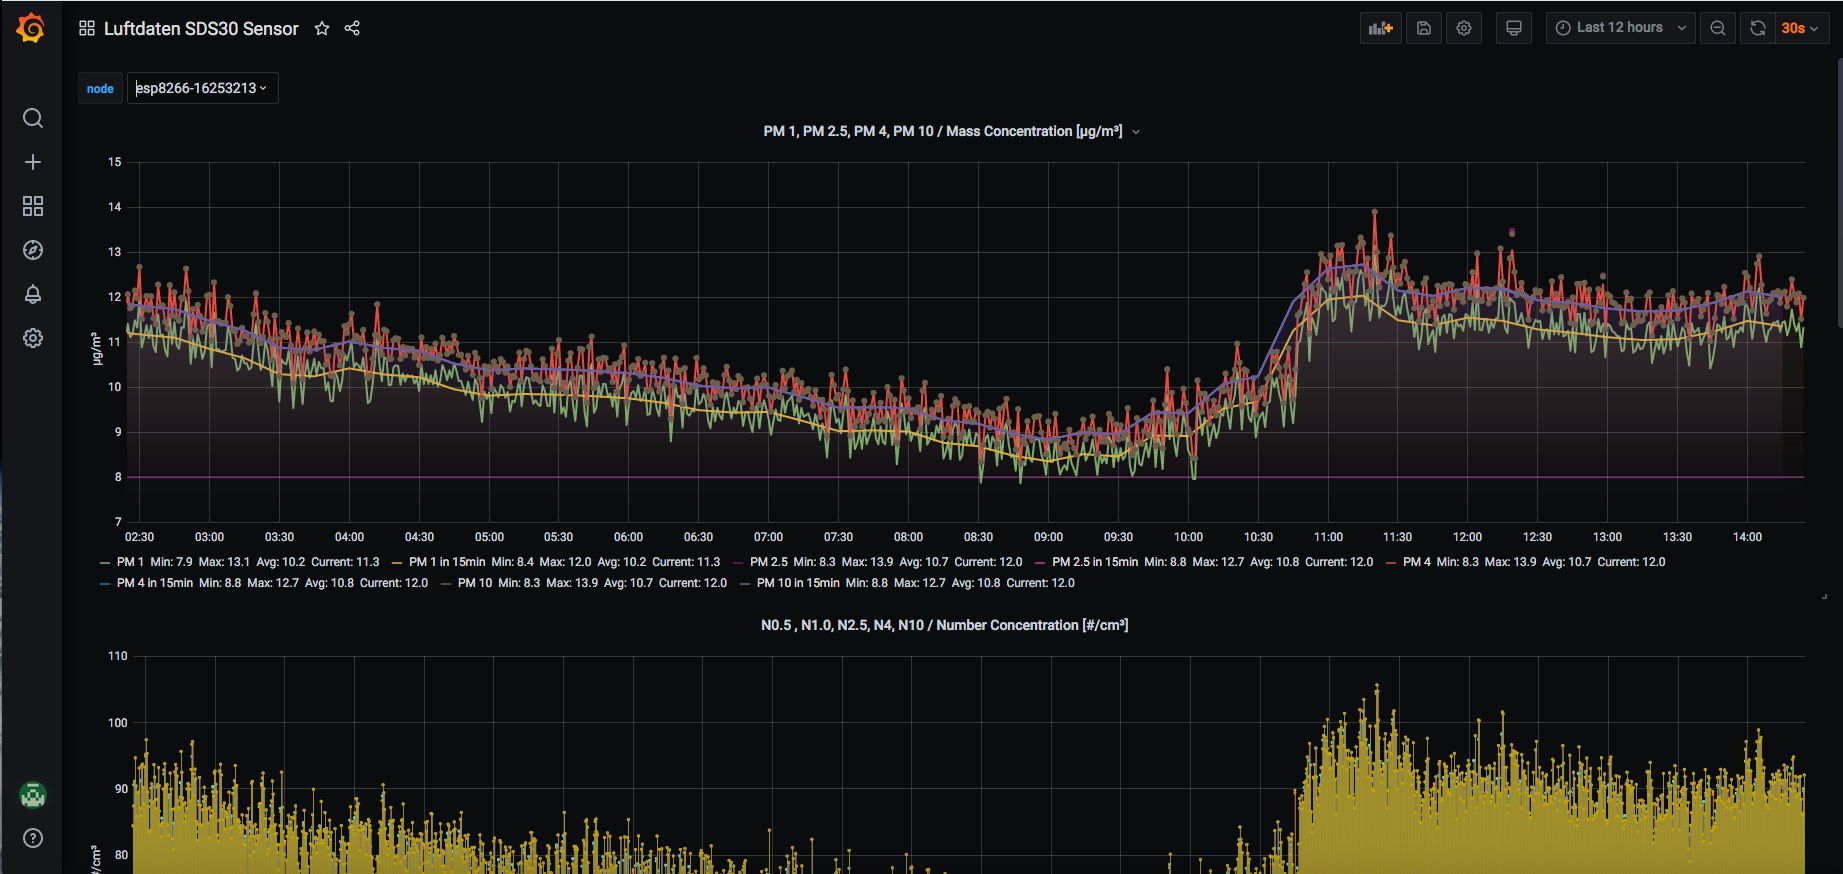Click the PM 10 in 15min legend color
The width and height of the screenshot is (1843, 874).
pyautogui.click(x=744, y=583)
